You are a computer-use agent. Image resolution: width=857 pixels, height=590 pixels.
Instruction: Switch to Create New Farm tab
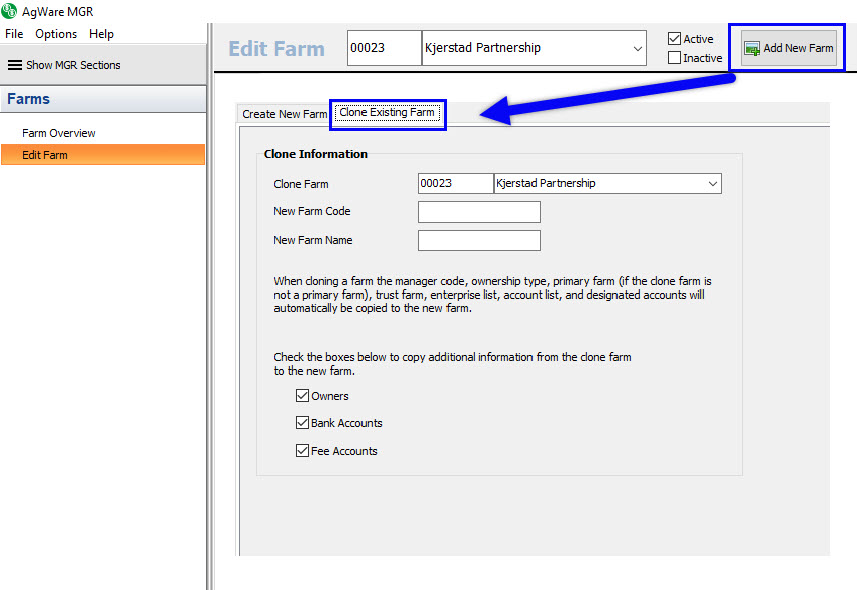[284, 114]
